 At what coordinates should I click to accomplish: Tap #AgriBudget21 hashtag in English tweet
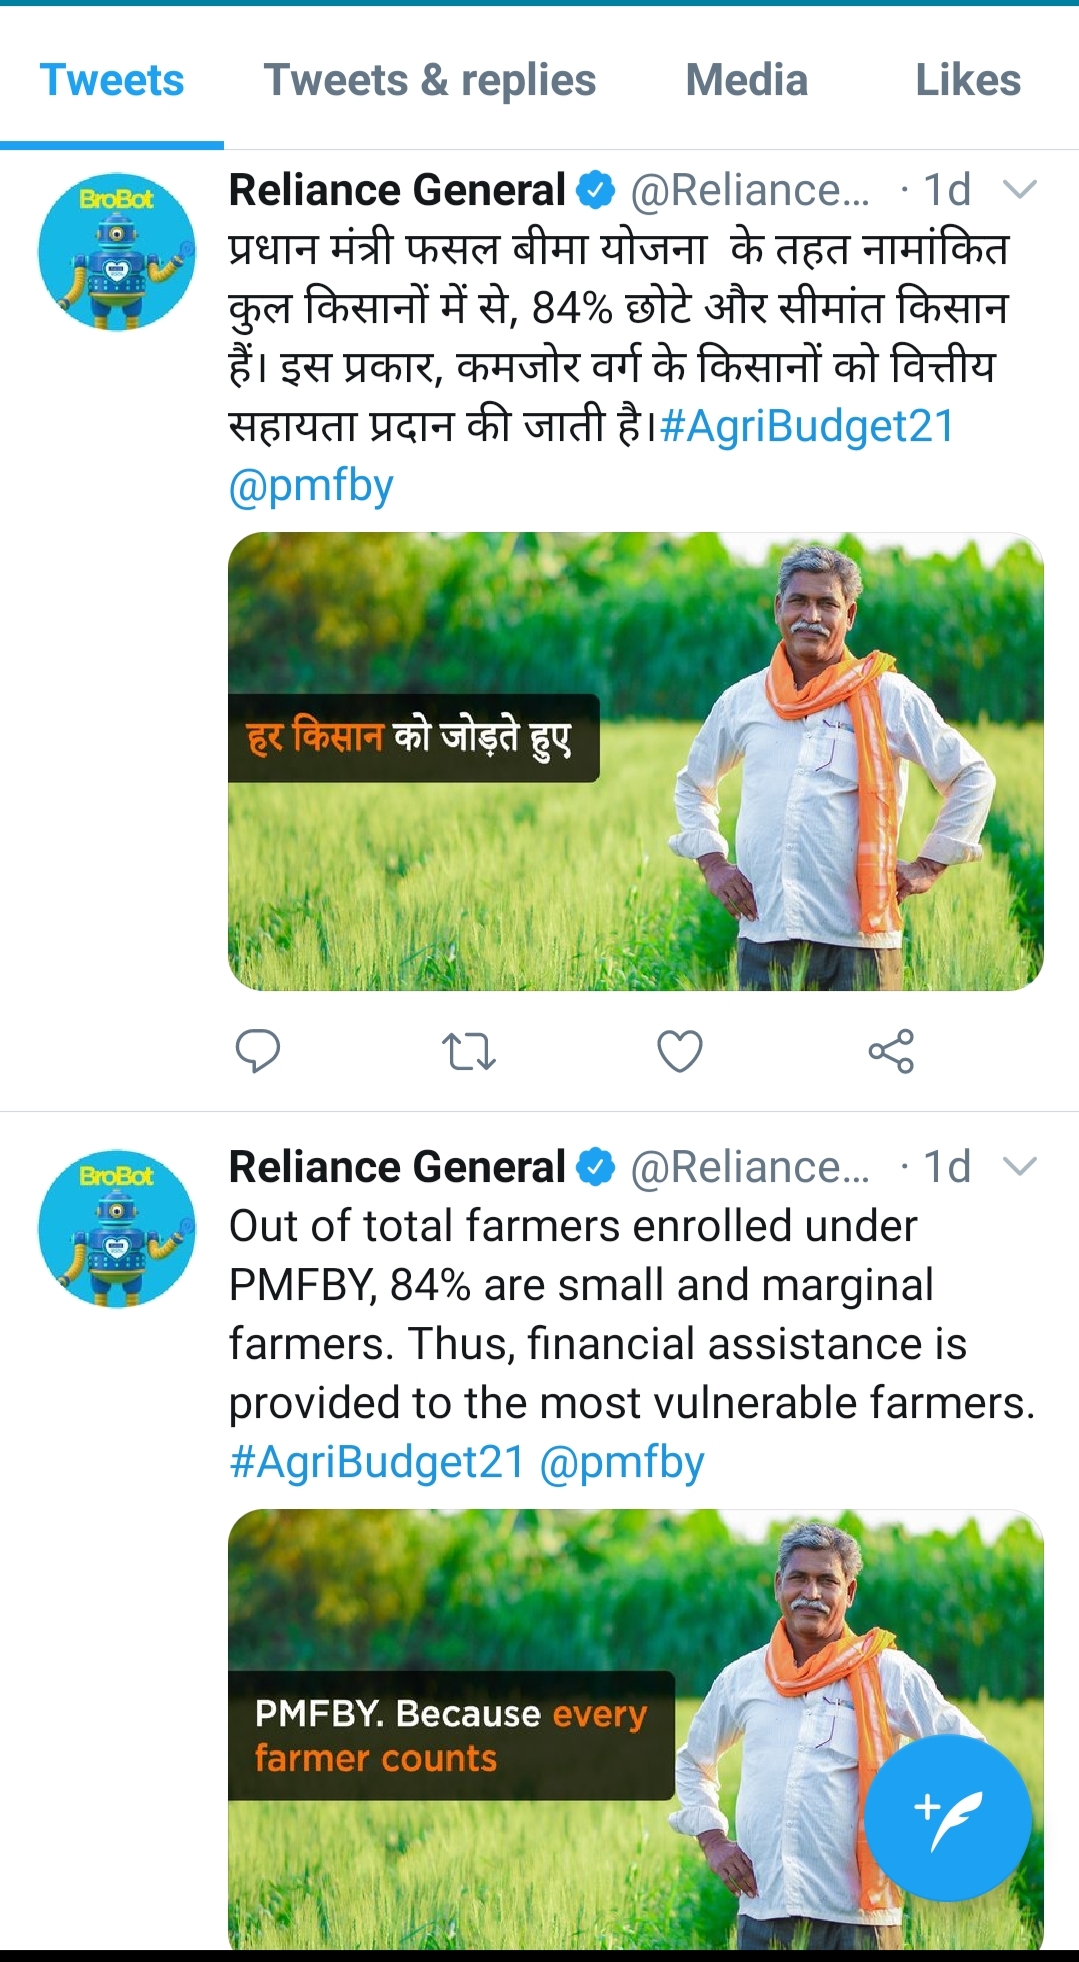tap(377, 1462)
